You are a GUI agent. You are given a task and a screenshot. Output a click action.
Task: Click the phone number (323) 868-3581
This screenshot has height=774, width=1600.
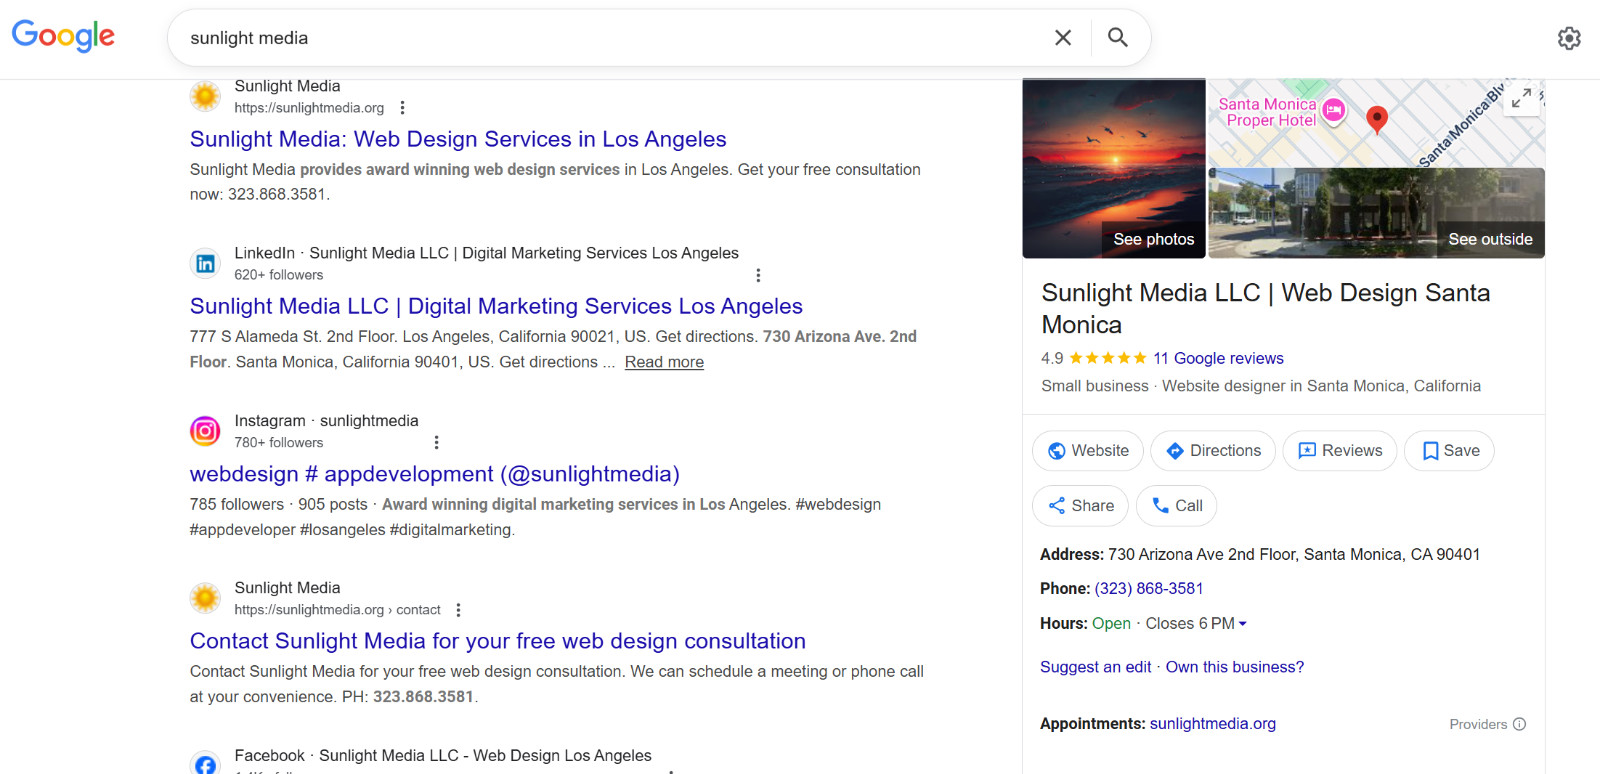[1149, 589]
